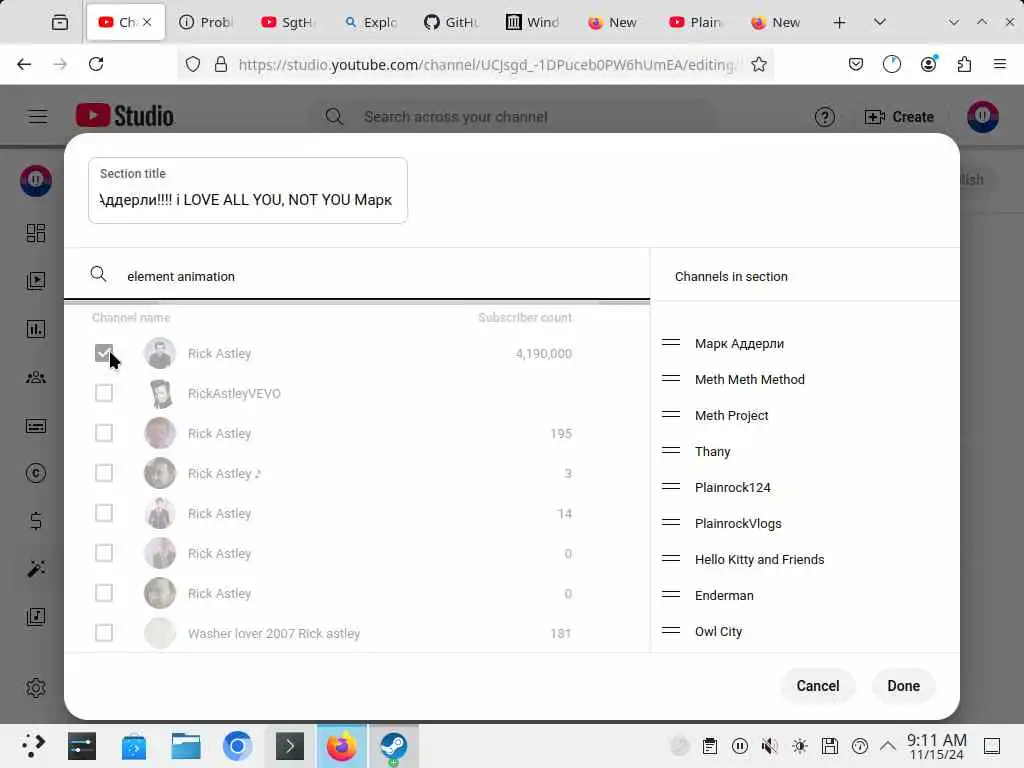Open the Firefox extensions puzzle icon
Image resolution: width=1024 pixels, height=768 pixels.
point(964,64)
